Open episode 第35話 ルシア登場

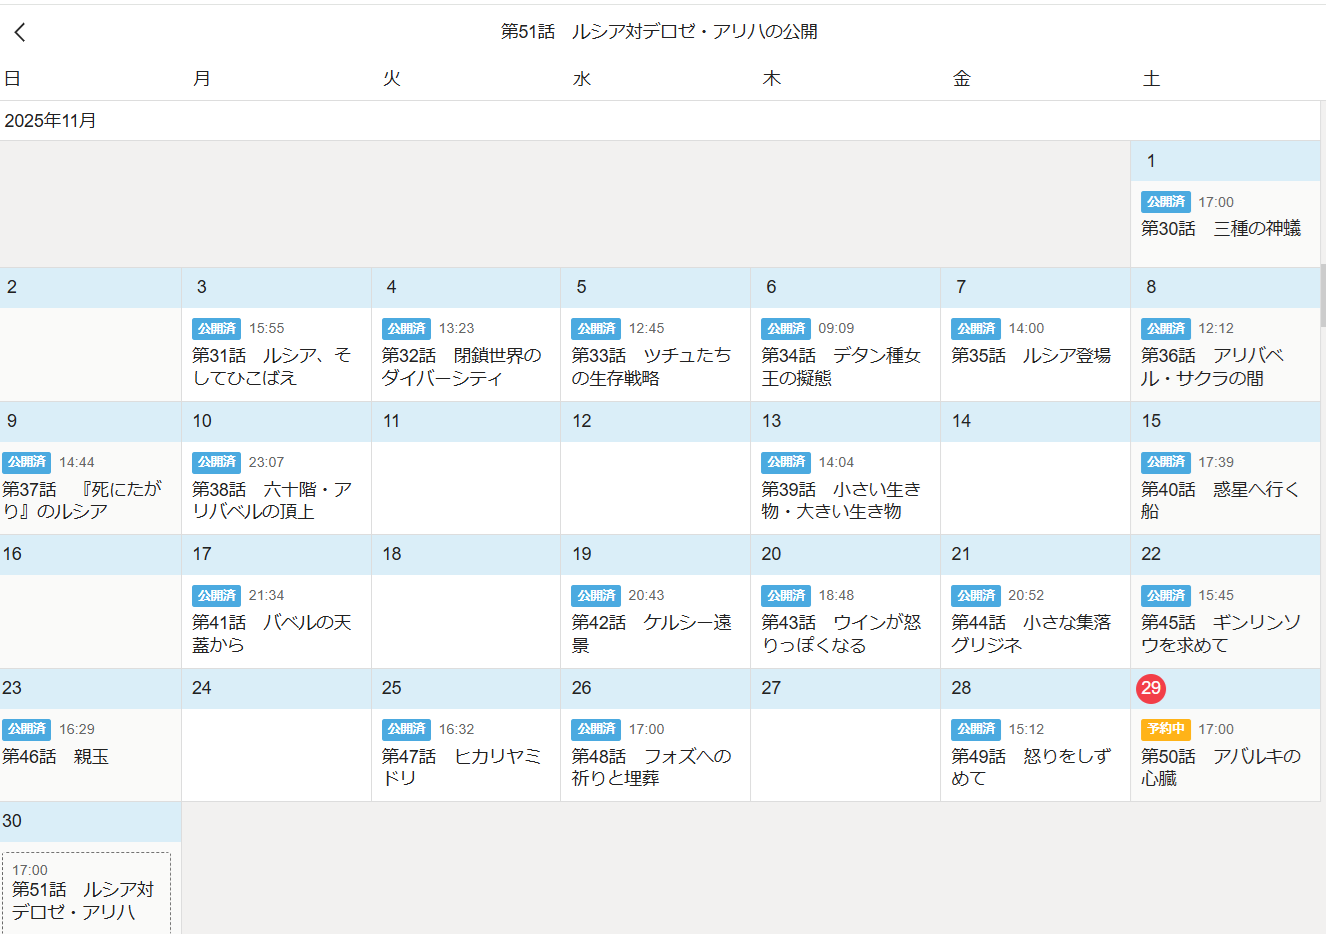coord(1030,356)
